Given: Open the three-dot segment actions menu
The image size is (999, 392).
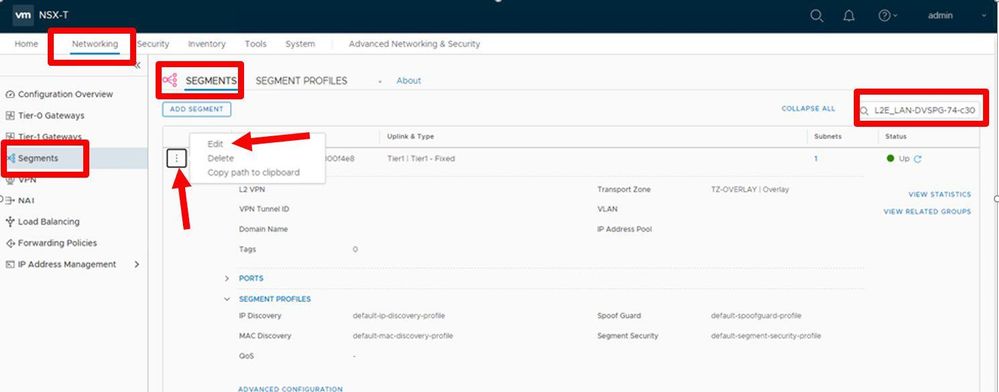Looking at the screenshot, I should (x=176, y=158).
